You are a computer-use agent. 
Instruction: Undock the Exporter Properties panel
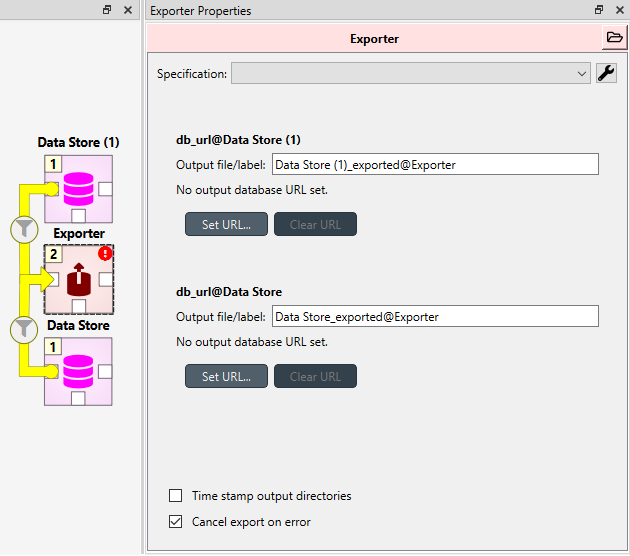[599, 10]
